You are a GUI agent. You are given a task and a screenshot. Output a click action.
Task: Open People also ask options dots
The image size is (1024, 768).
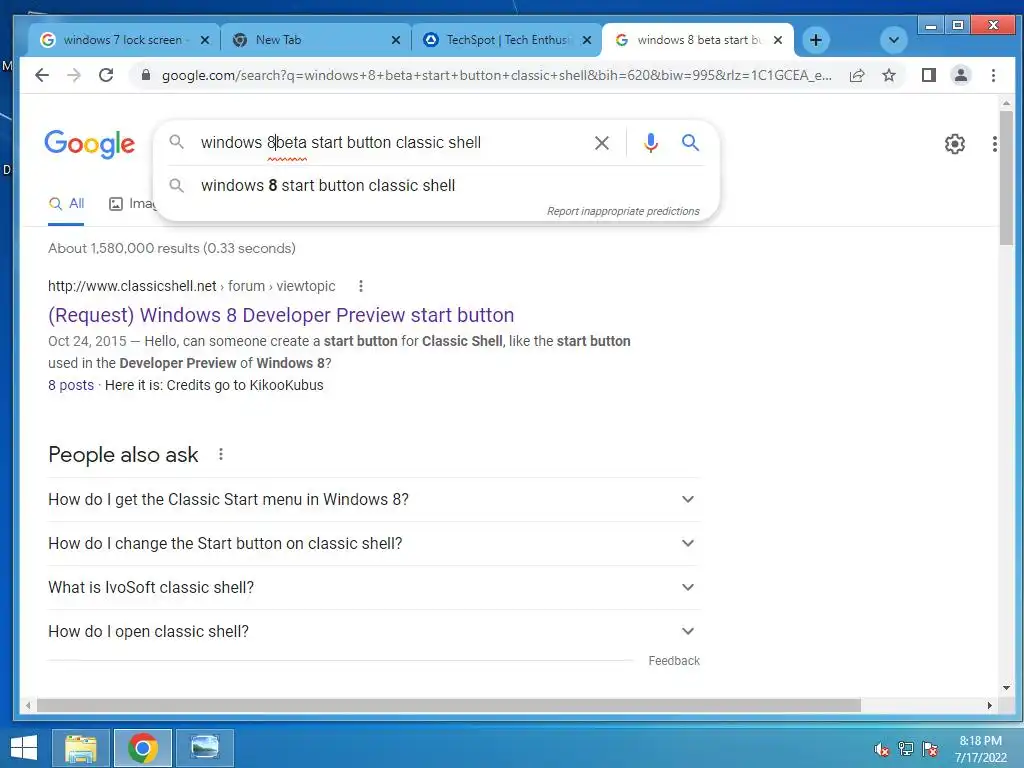click(x=221, y=455)
